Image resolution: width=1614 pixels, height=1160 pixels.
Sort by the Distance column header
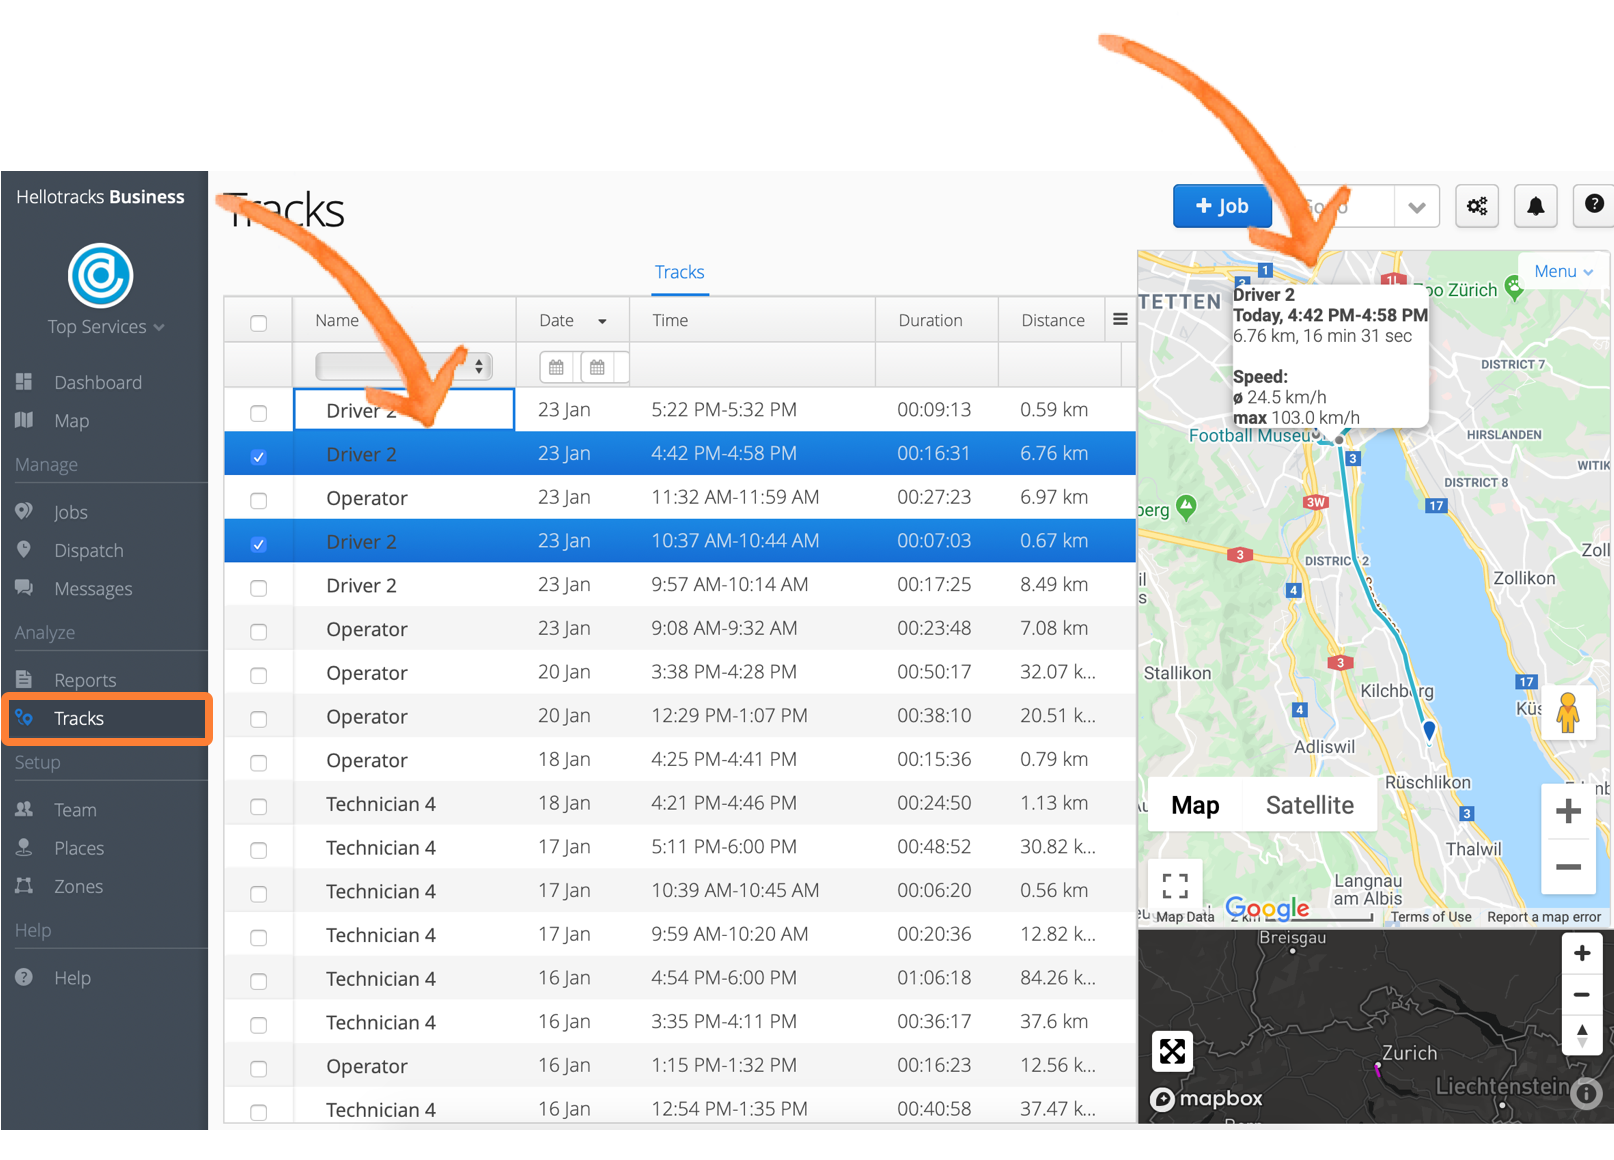1053,320
